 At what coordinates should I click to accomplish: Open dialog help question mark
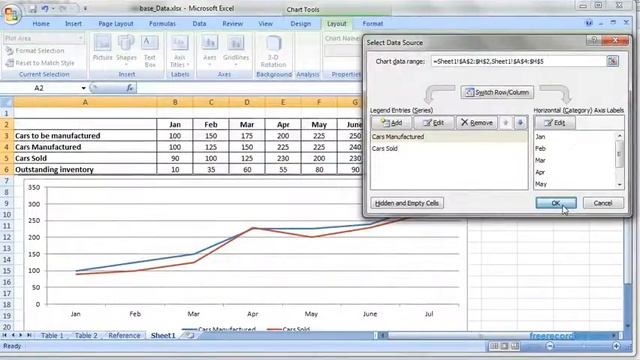(594, 40)
